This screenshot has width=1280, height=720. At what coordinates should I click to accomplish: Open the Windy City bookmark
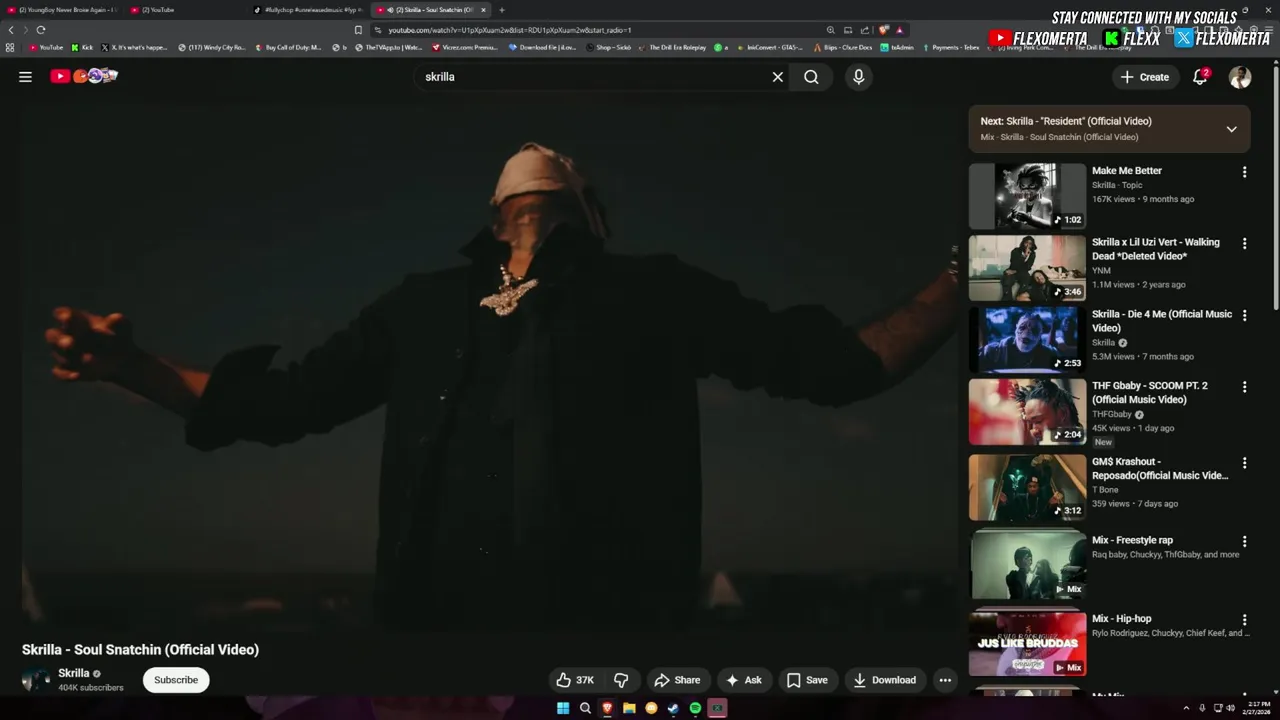tap(212, 47)
